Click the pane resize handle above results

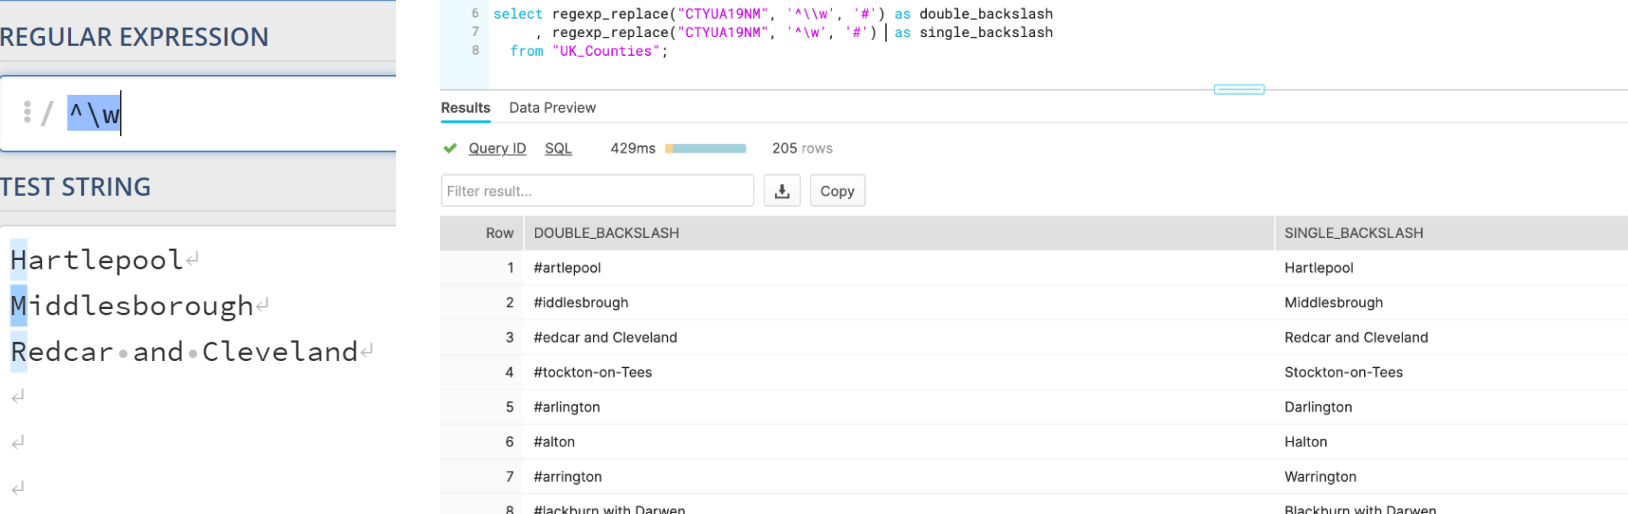click(1239, 90)
